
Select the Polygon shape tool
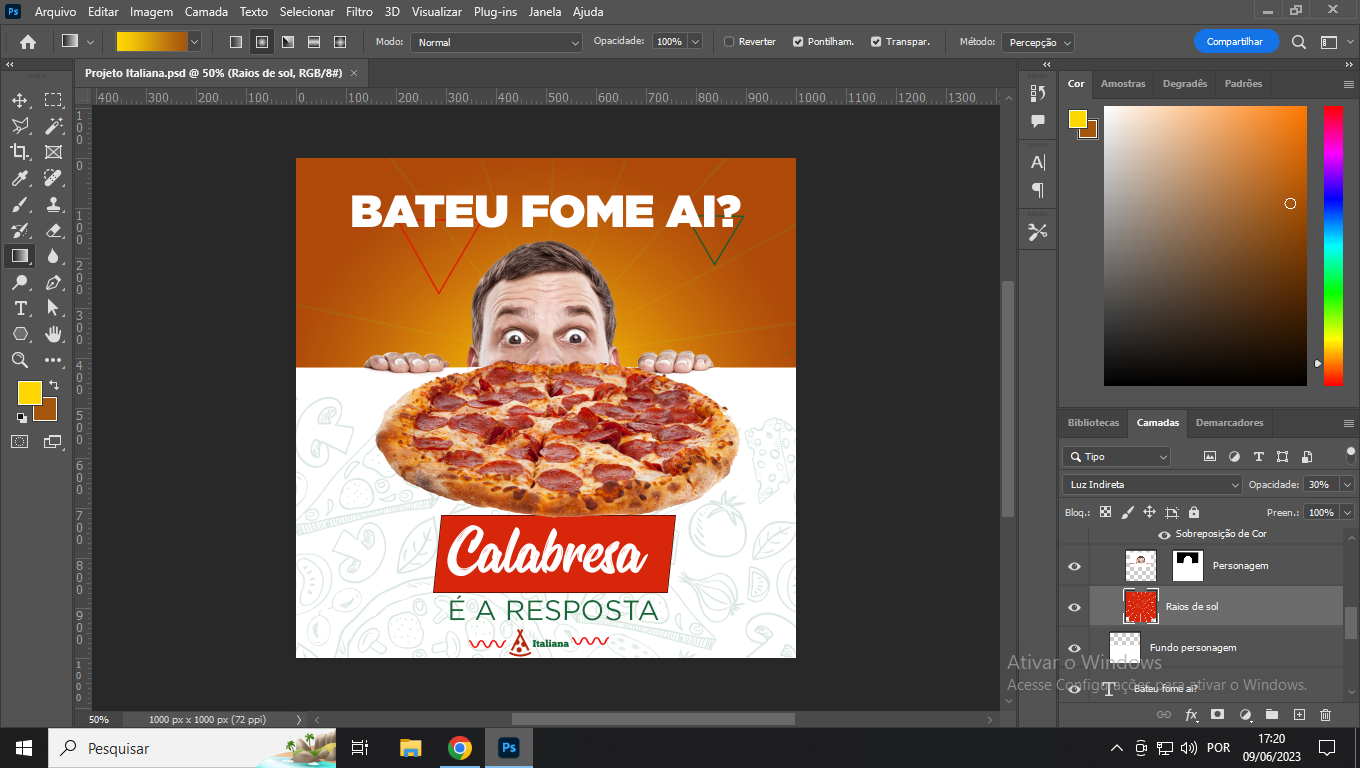20,334
